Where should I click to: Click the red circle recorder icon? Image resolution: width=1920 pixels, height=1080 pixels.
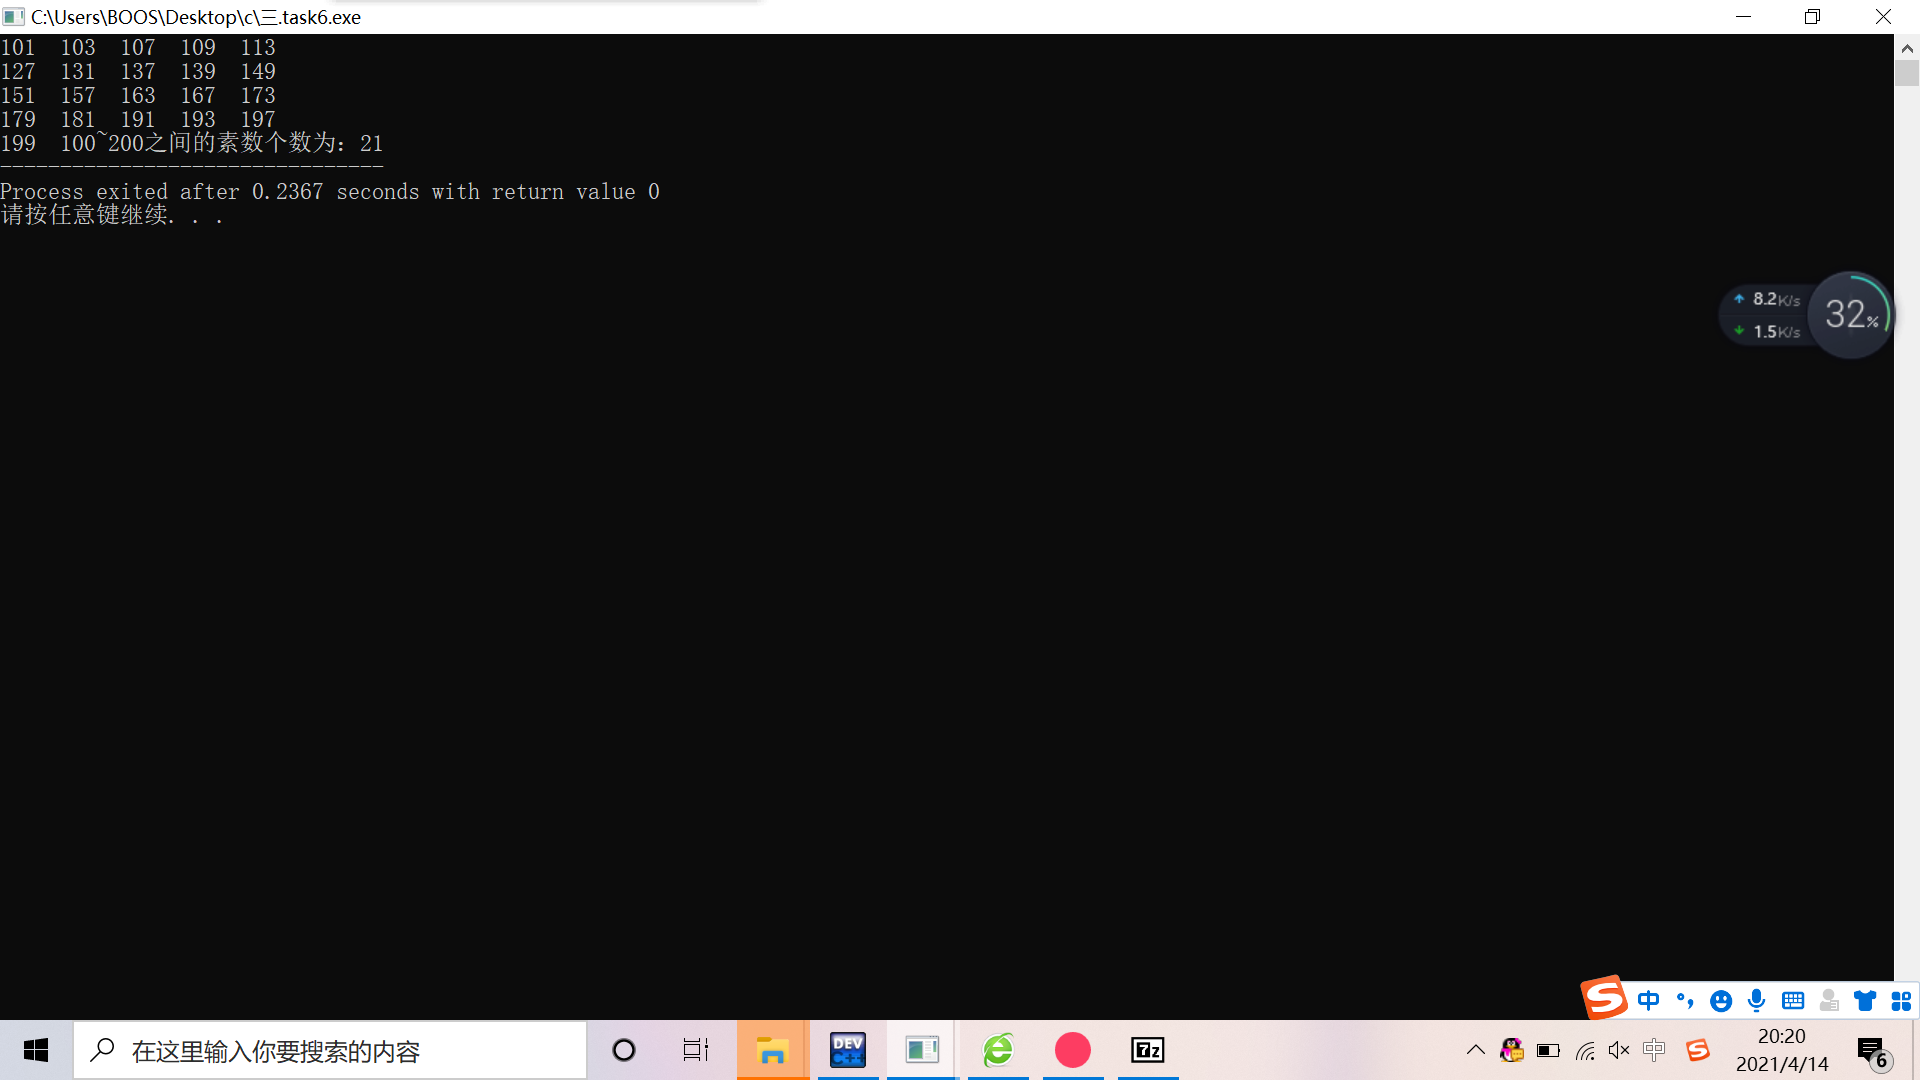pos(1072,1050)
